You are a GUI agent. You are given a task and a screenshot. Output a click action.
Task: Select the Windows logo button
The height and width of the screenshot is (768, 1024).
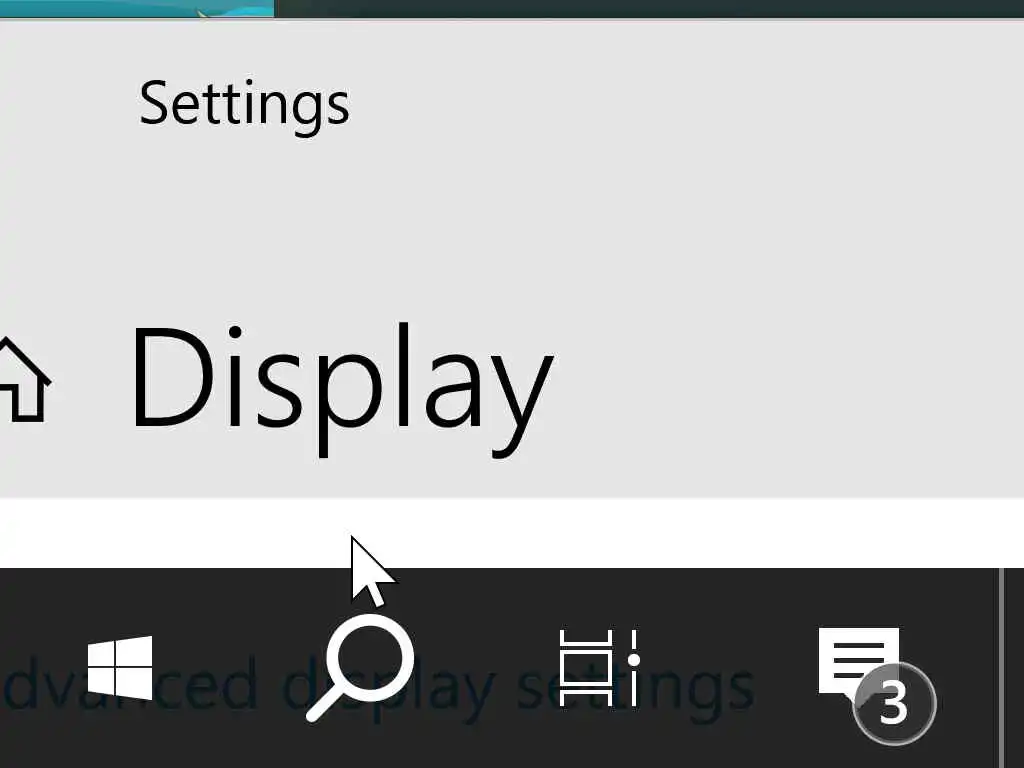120,668
